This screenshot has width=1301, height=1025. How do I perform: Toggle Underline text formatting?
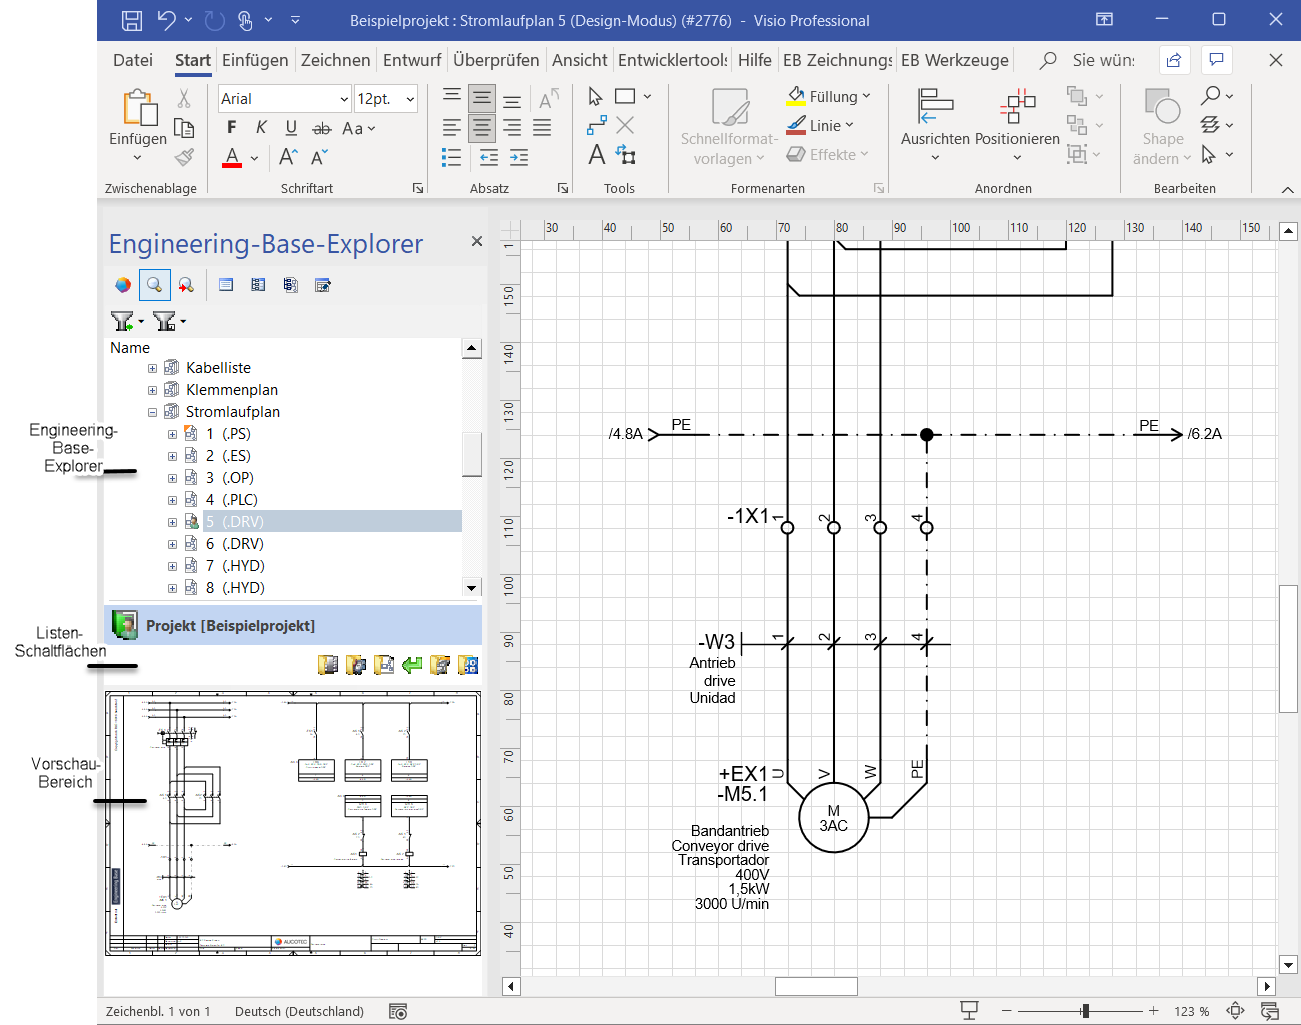click(x=291, y=127)
